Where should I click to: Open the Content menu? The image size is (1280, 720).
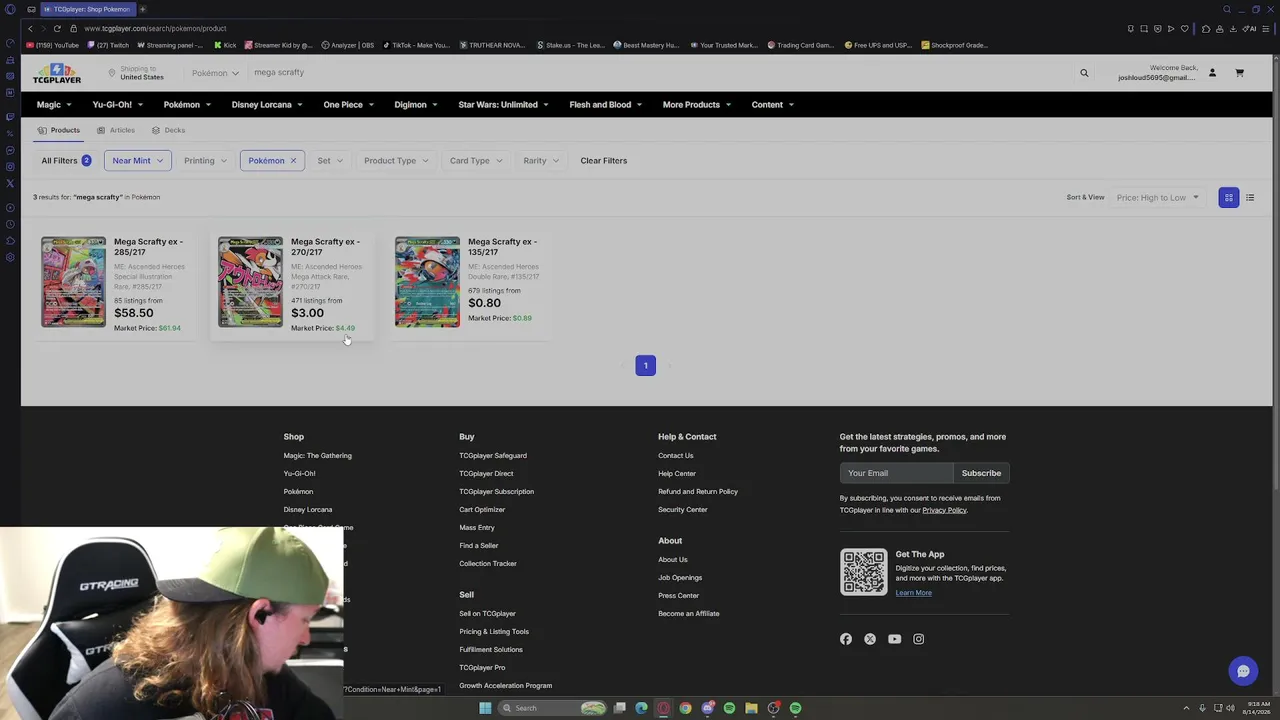pyautogui.click(x=773, y=104)
